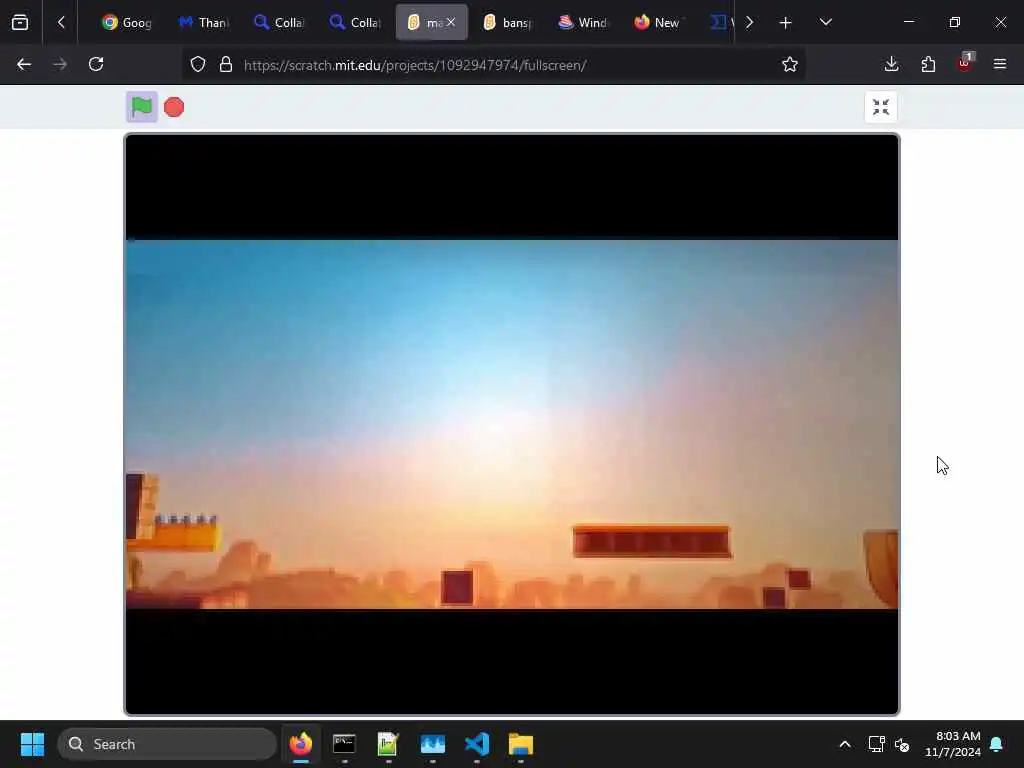Open the Firefox application hamburger menu
This screenshot has height=768, width=1024.
(1000, 64)
